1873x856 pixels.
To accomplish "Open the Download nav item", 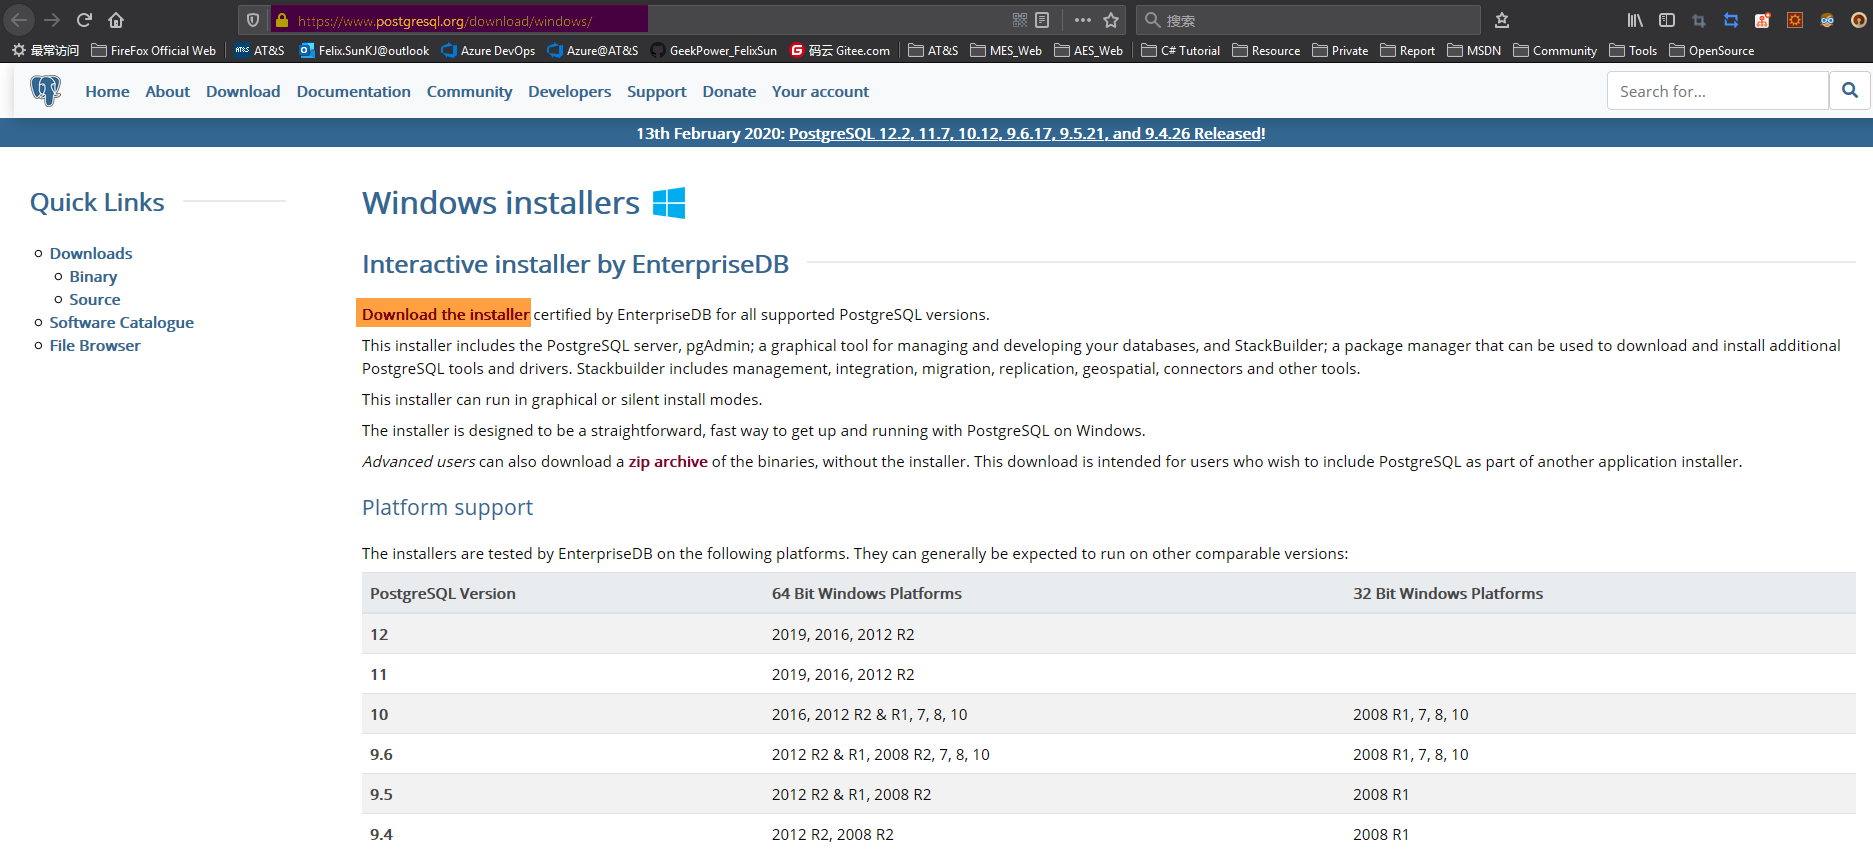I will click(x=243, y=91).
